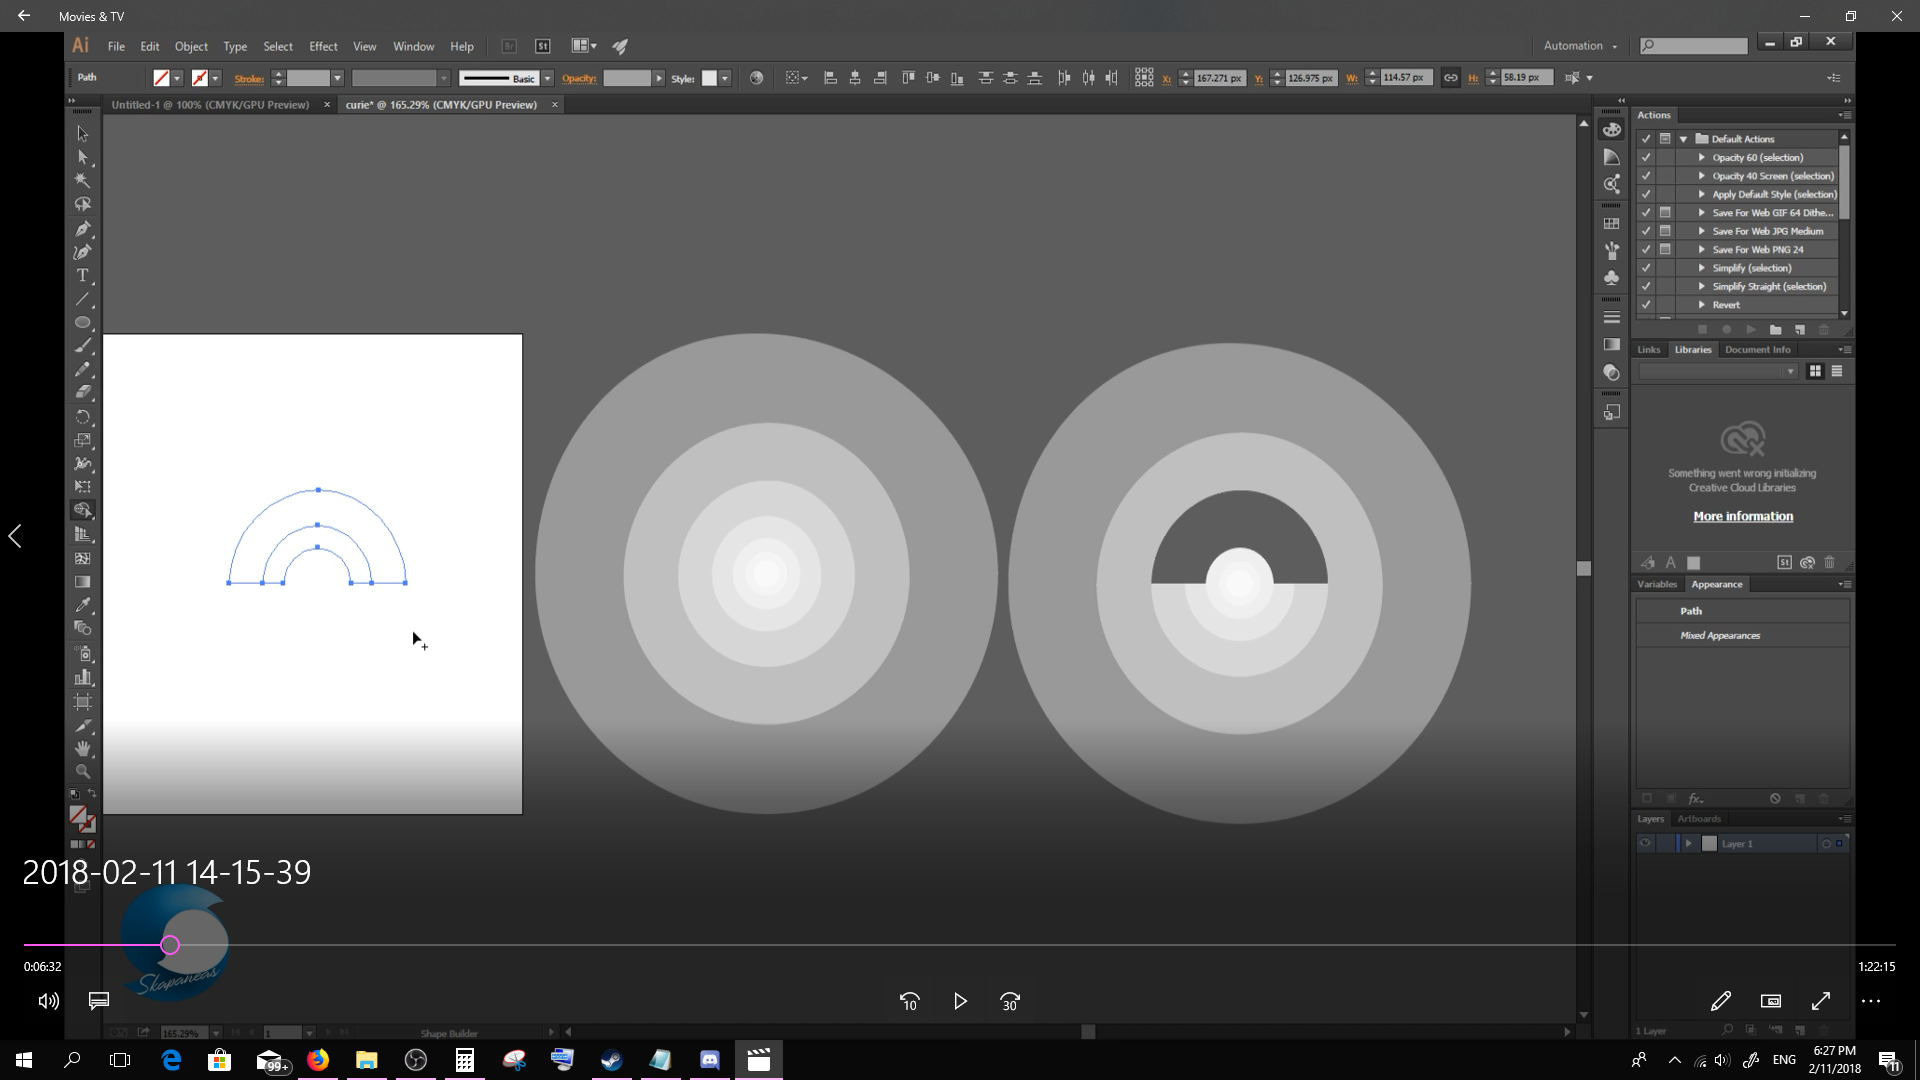Image resolution: width=1920 pixels, height=1080 pixels.
Task: Select the Lasso tool
Action: tap(83, 204)
